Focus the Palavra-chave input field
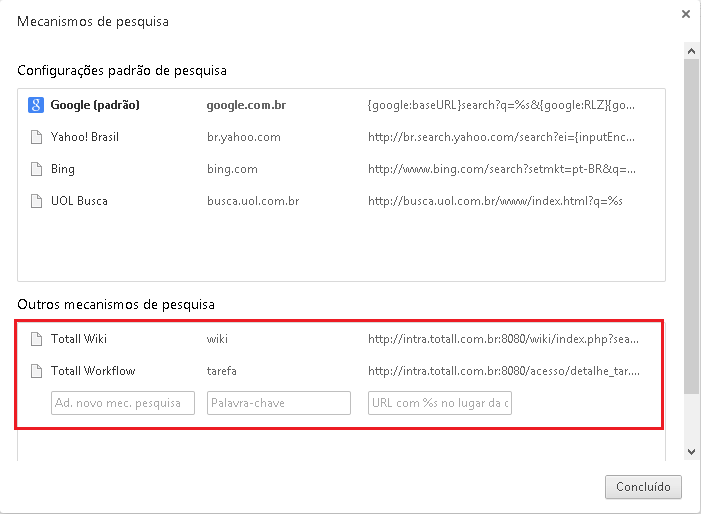Image resolution: width=701 pixels, height=514 pixels. [x=279, y=403]
